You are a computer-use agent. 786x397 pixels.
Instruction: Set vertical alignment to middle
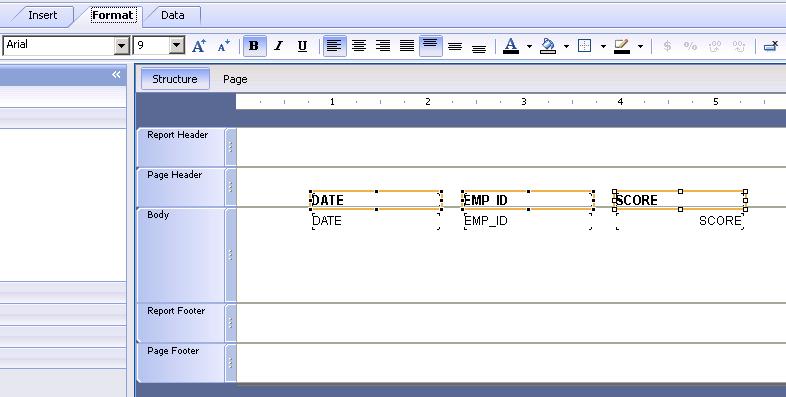click(455, 46)
